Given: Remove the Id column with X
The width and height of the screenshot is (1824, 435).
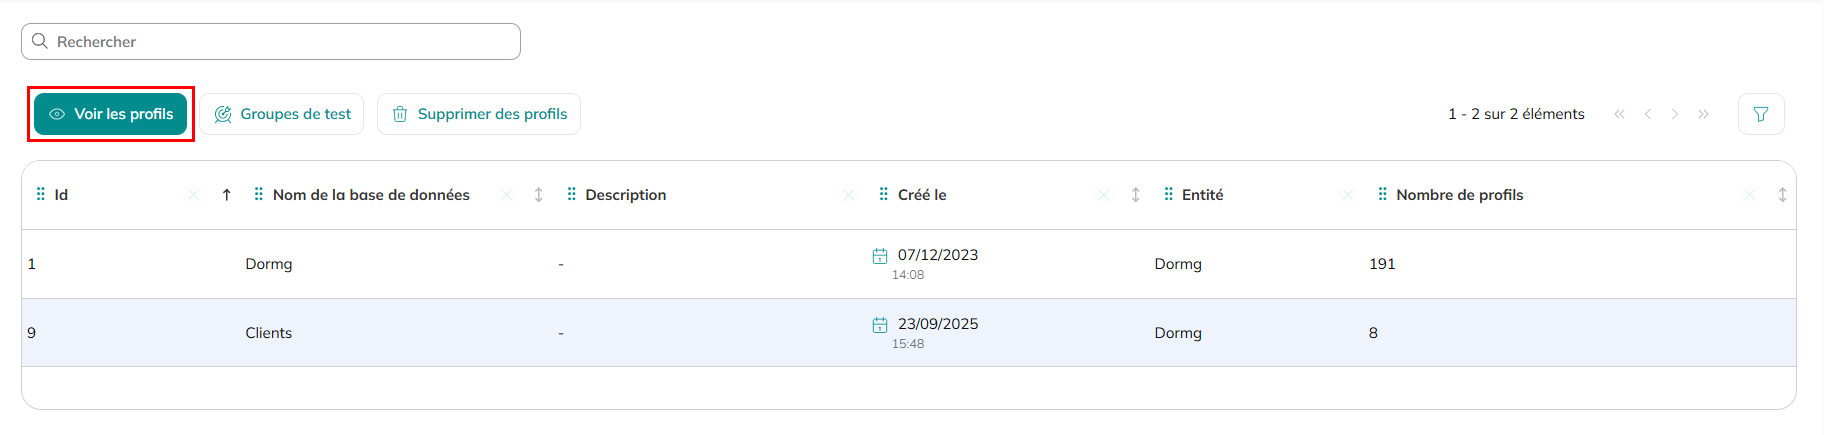Looking at the screenshot, I should pyautogui.click(x=194, y=195).
